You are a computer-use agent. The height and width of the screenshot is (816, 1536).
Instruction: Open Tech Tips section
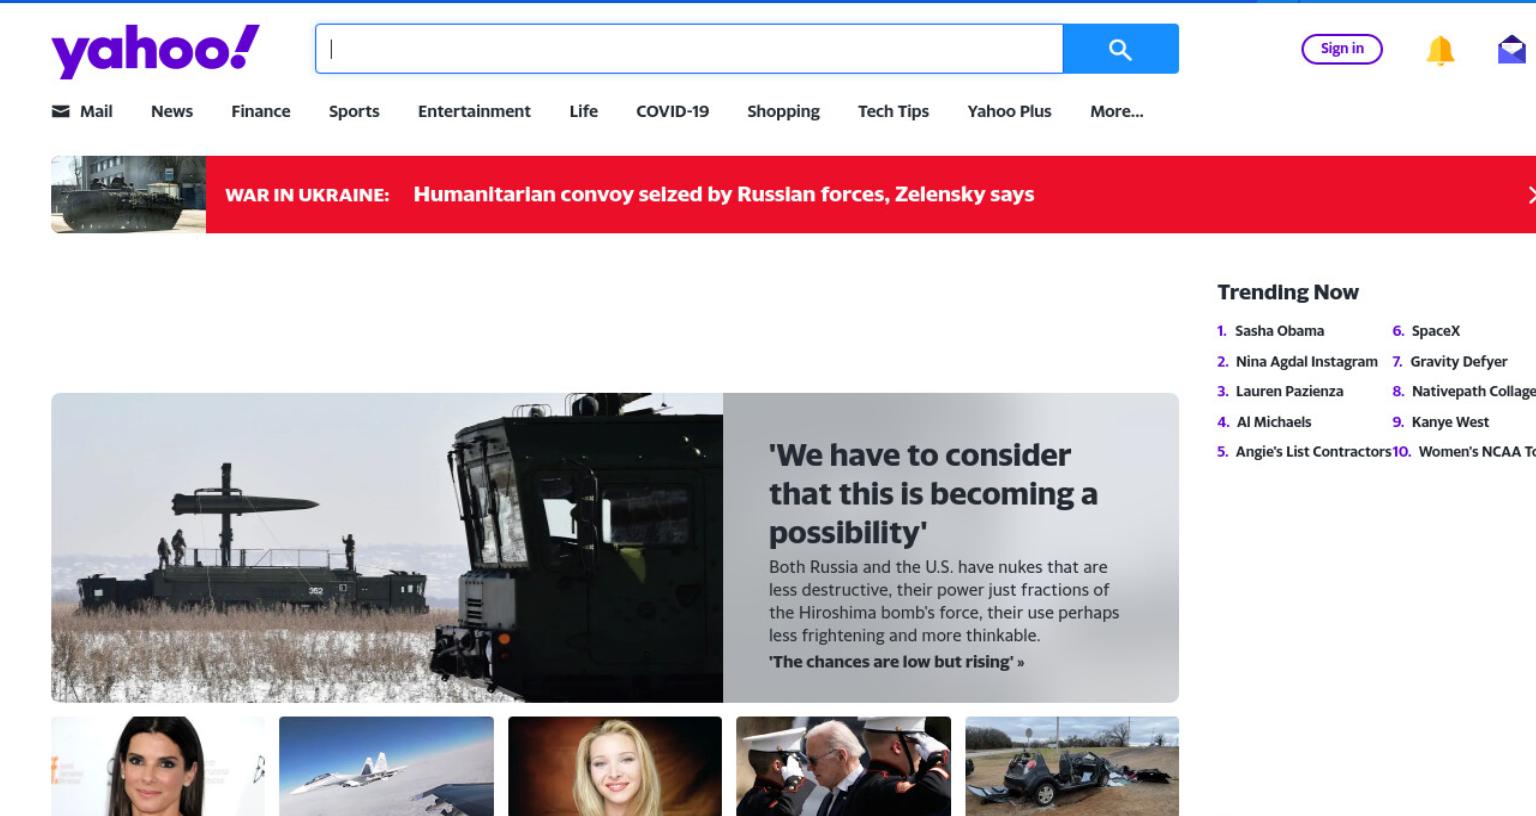[x=893, y=111]
